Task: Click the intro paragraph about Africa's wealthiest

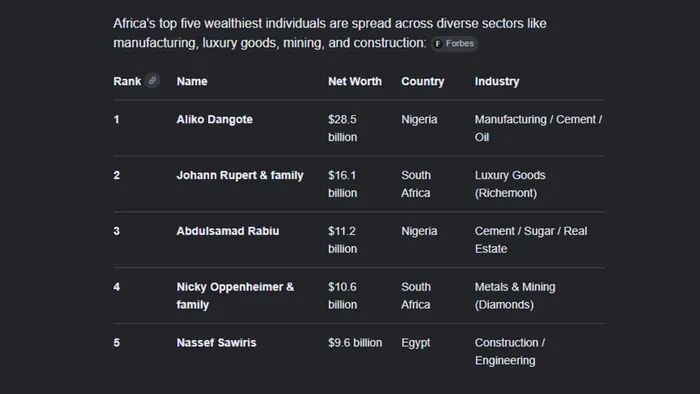Action: coord(330,33)
